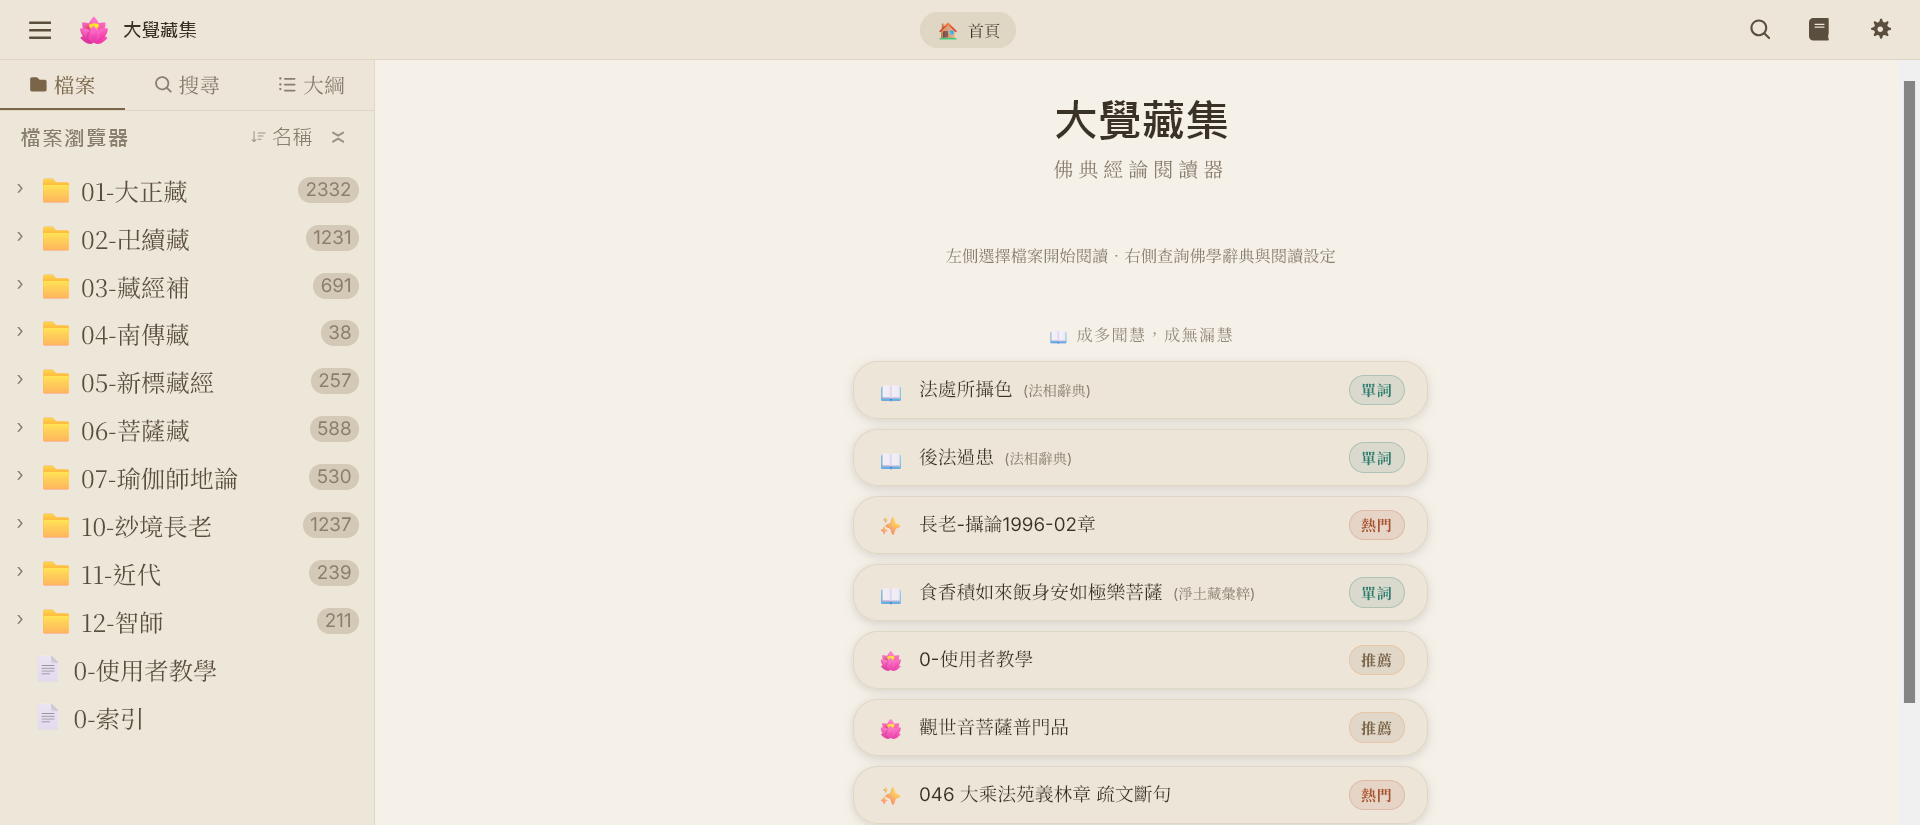Open 觀世音菩薩普門品 card
The image size is (1920, 825).
coord(1140,728)
